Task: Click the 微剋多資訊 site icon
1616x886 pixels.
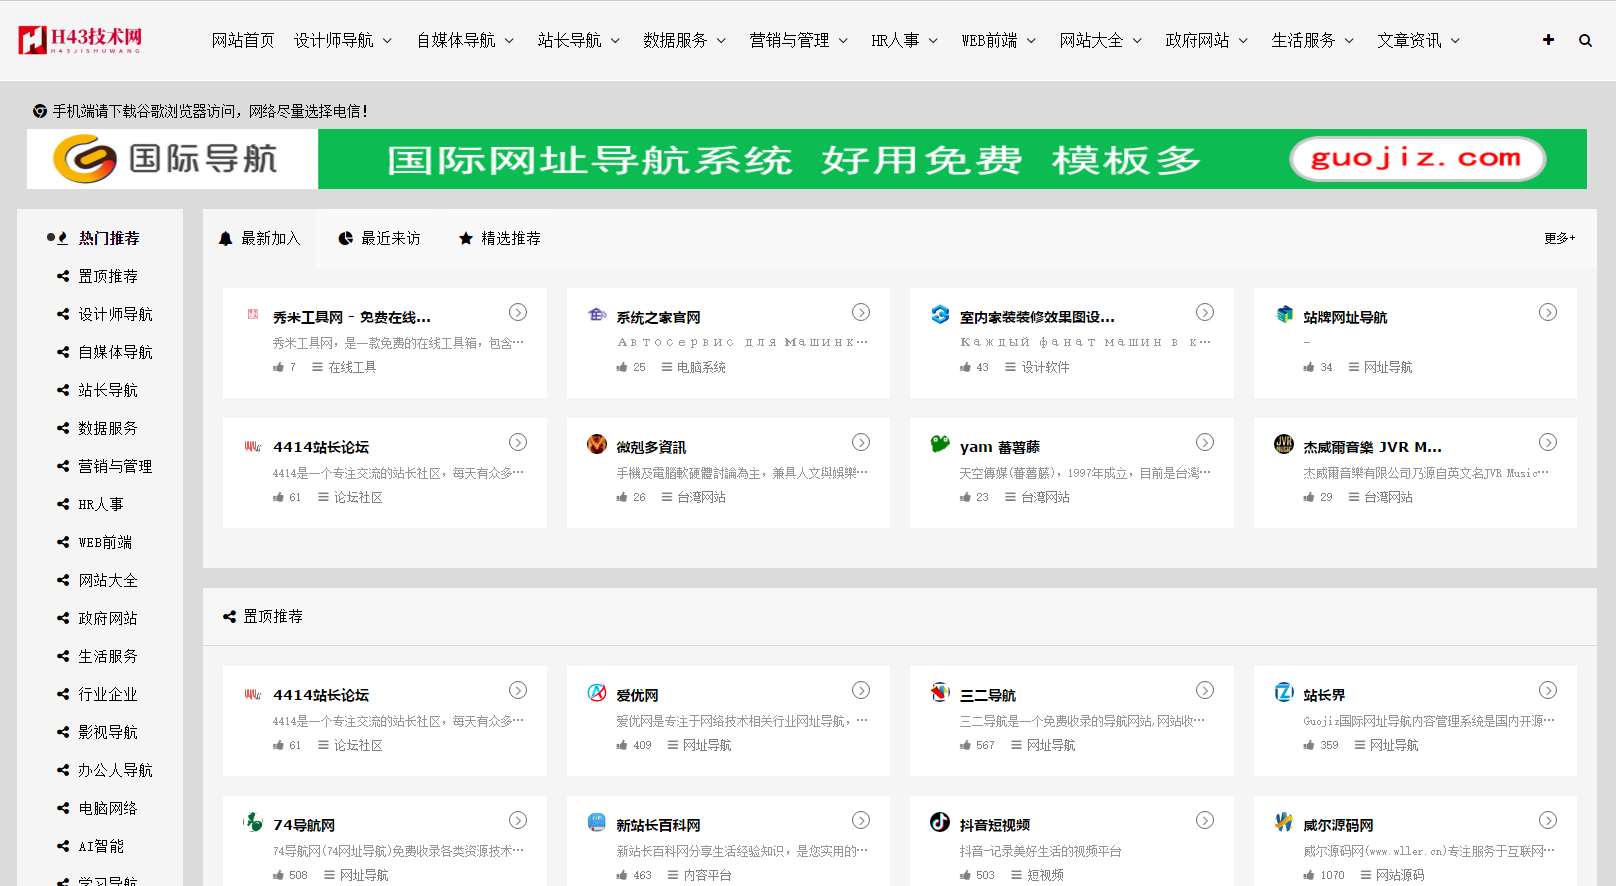Action: (x=597, y=444)
